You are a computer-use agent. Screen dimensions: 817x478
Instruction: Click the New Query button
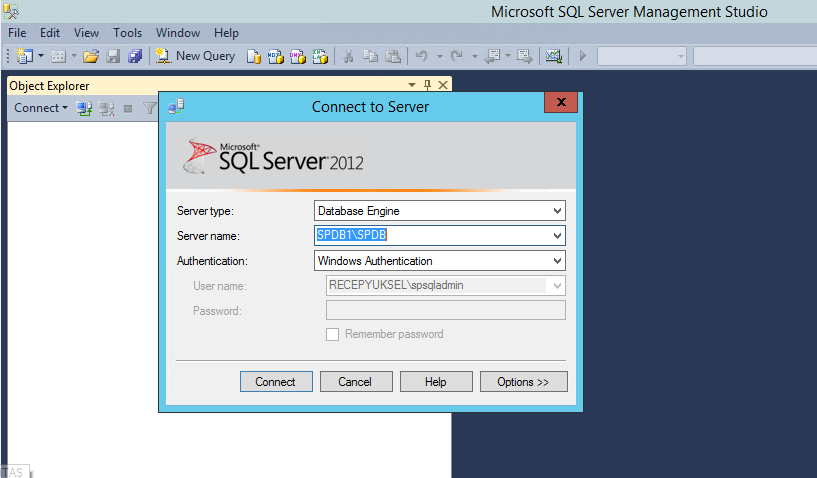pos(195,56)
